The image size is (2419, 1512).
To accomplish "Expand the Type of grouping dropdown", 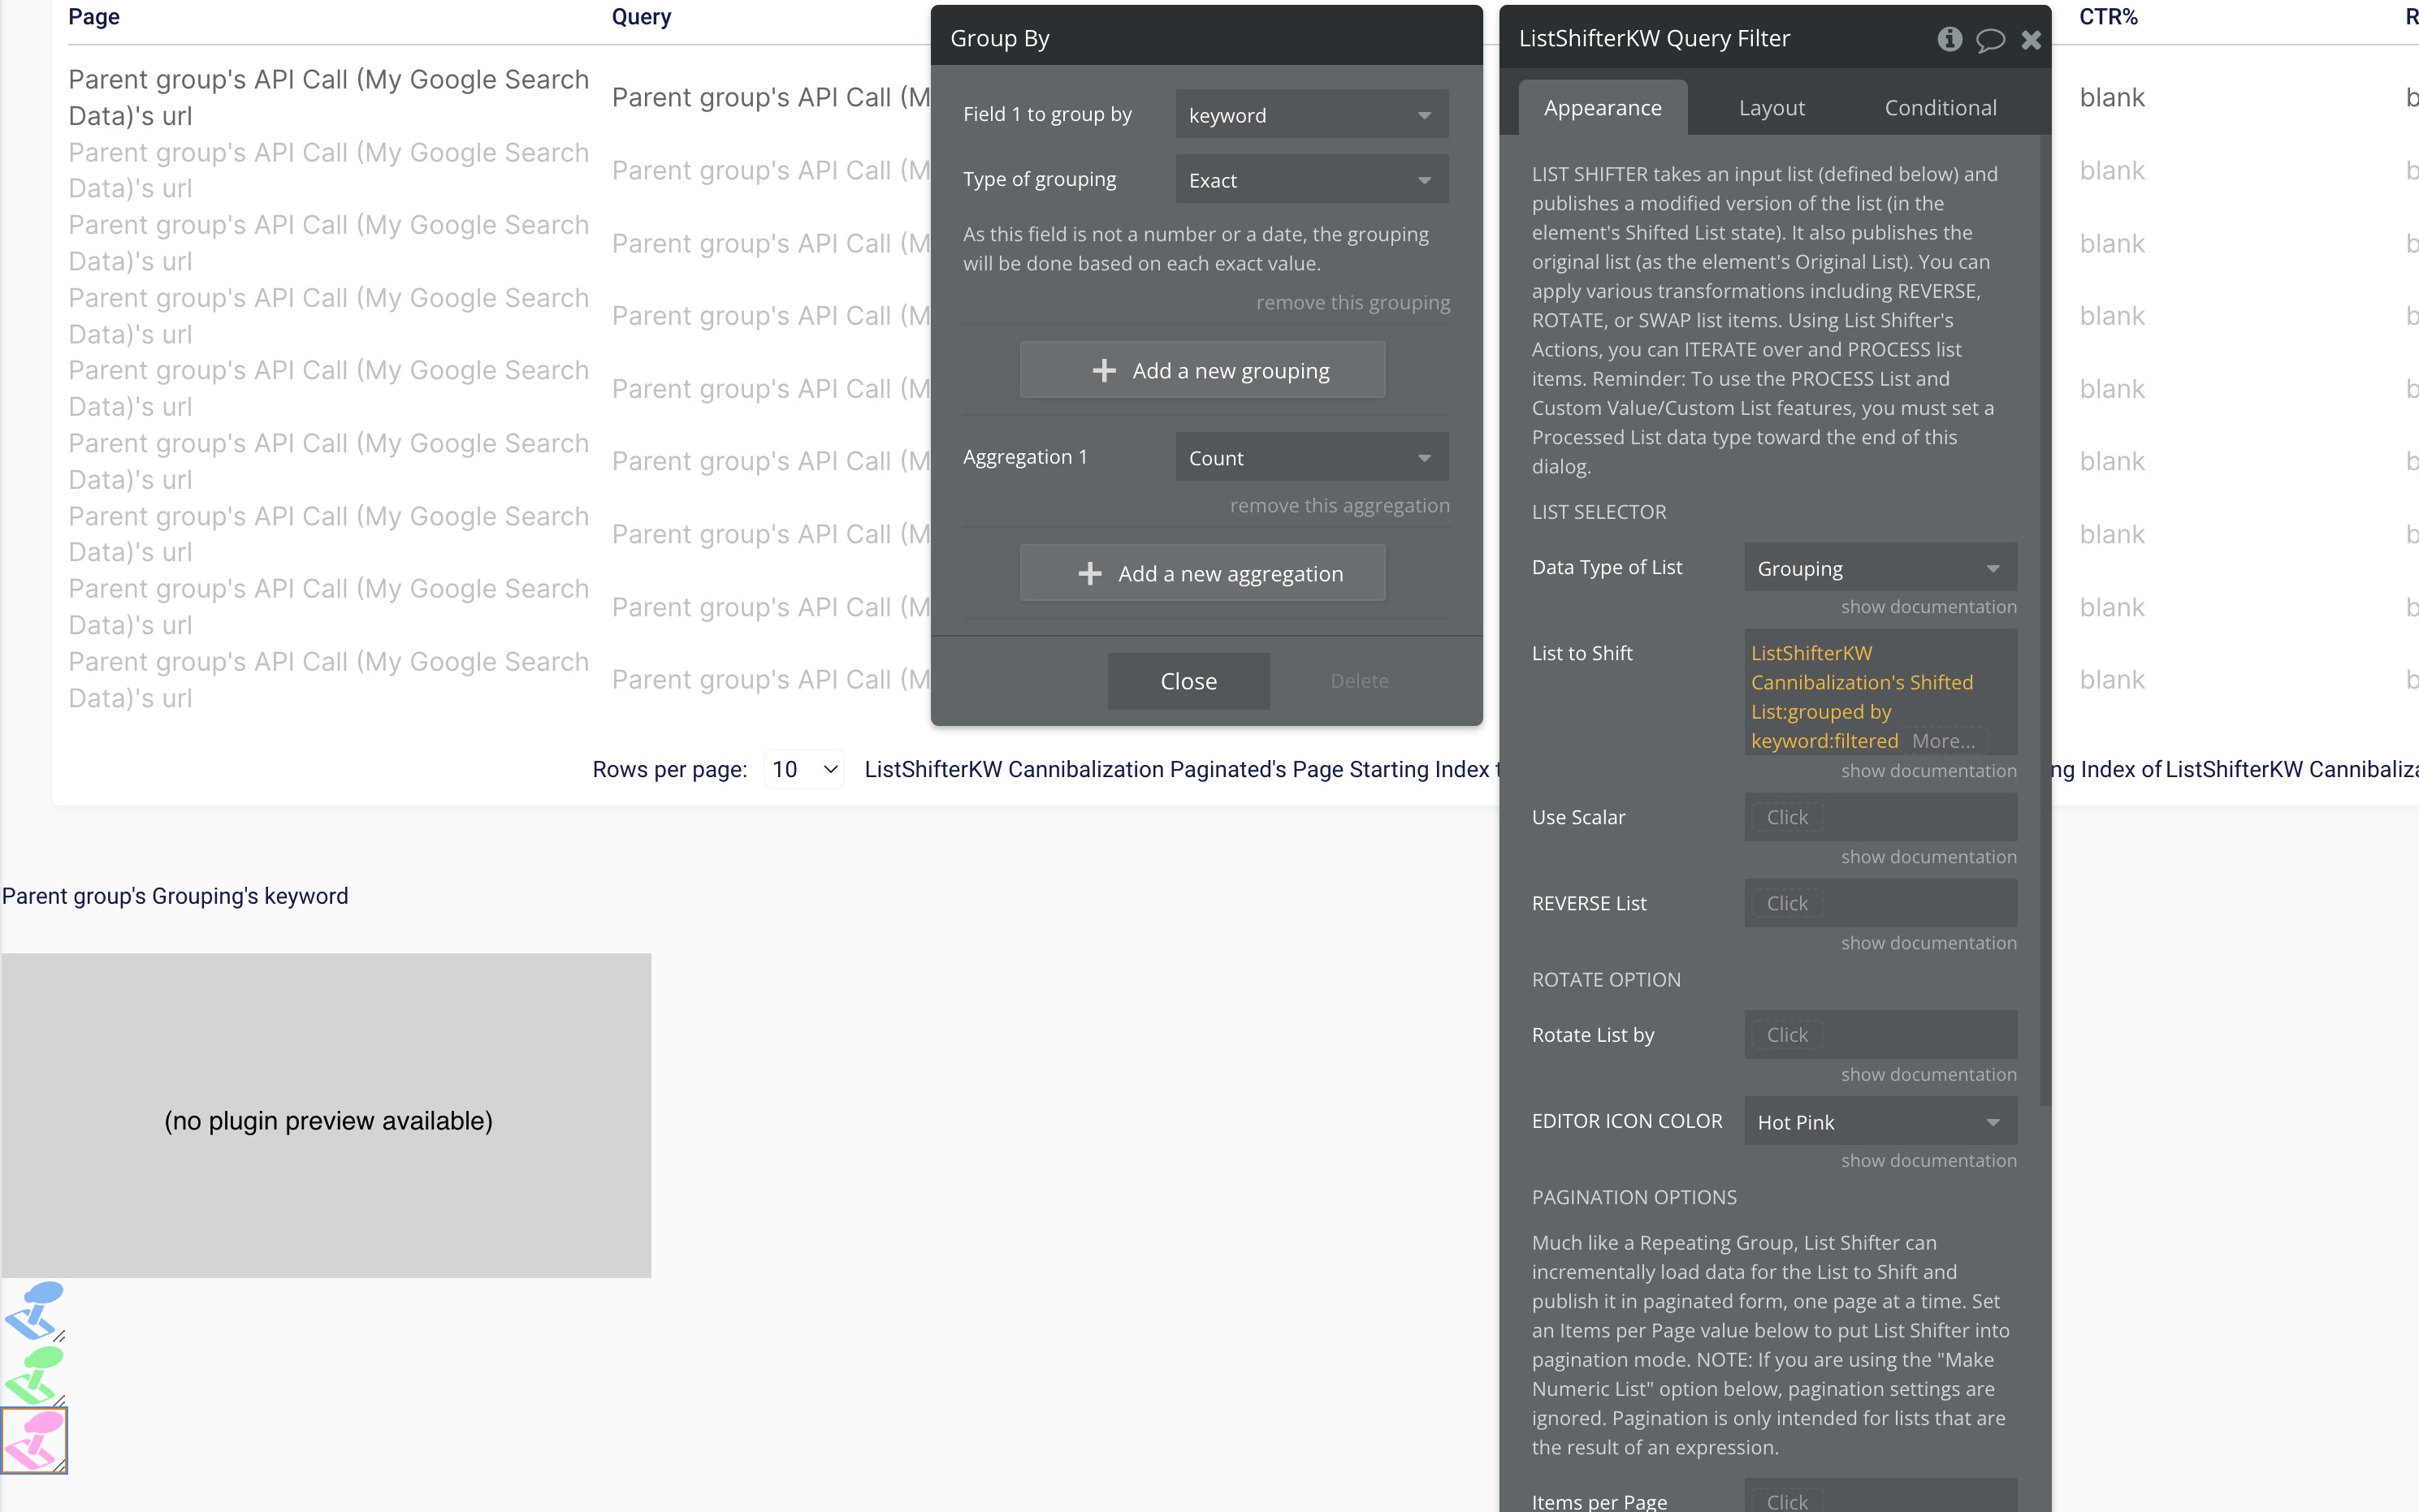I will [x=1311, y=180].
